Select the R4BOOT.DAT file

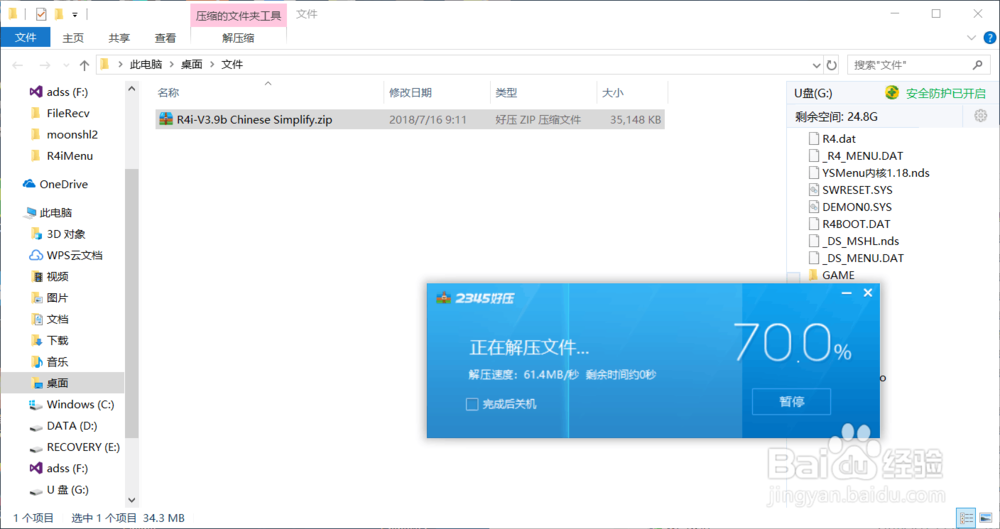coord(856,224)
